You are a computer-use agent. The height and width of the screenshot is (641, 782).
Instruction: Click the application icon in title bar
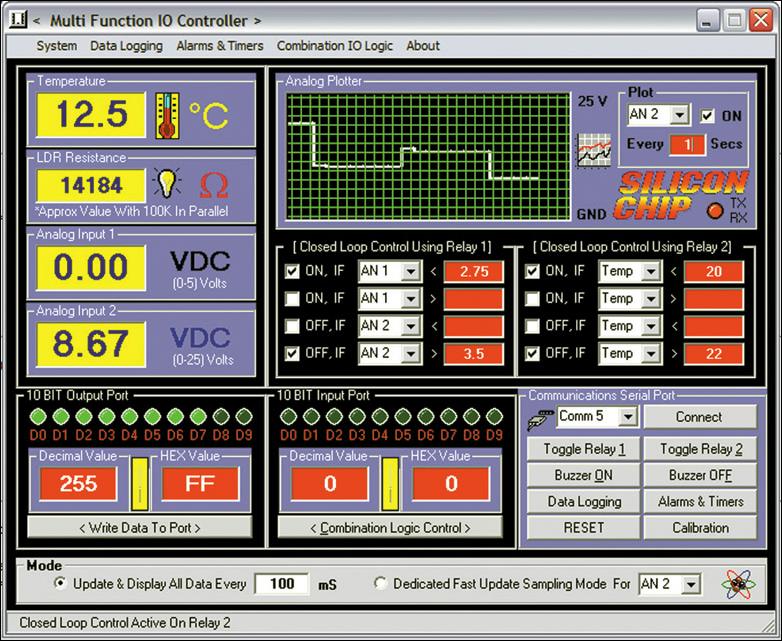pos(18,20)
